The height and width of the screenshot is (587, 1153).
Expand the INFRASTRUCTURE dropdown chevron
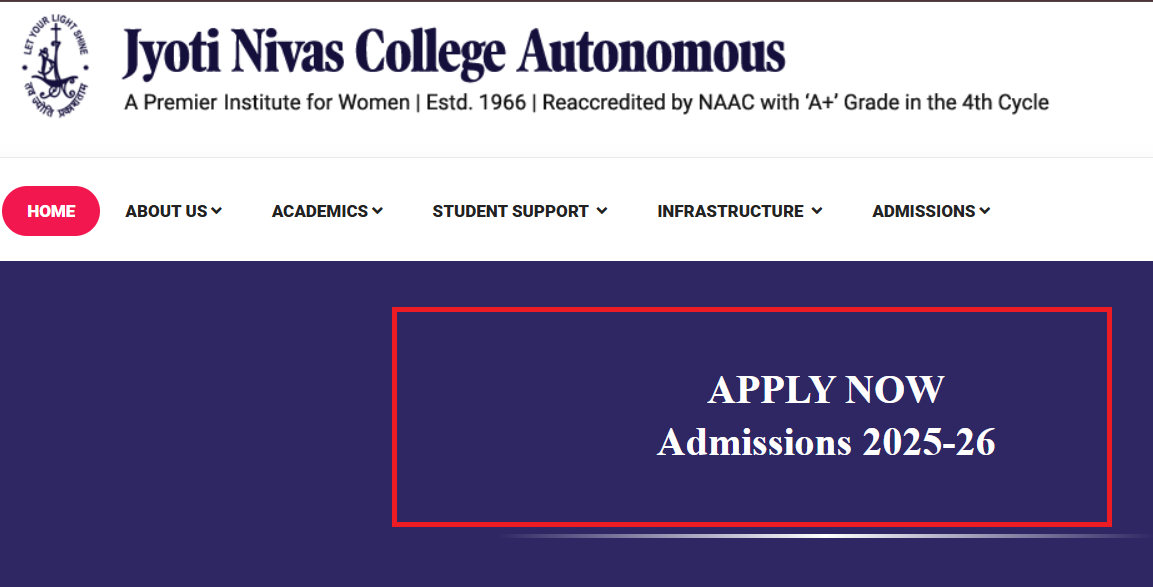pos(817,210)
